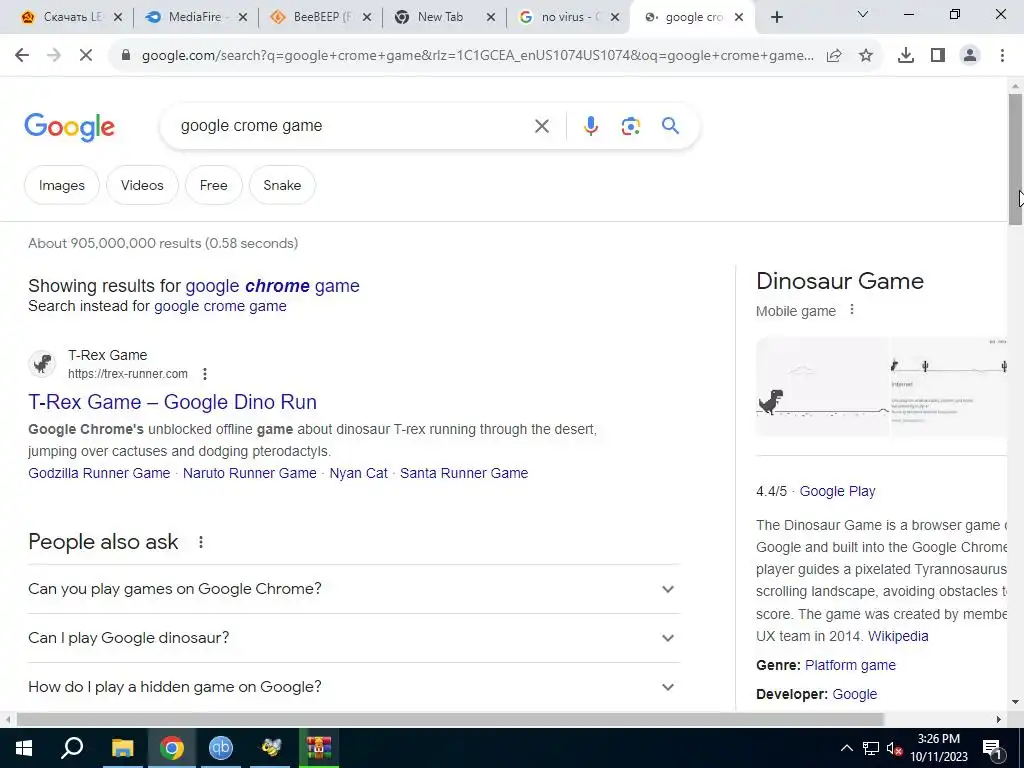
Task: Clear the search box with X
Action: [541, 126]
